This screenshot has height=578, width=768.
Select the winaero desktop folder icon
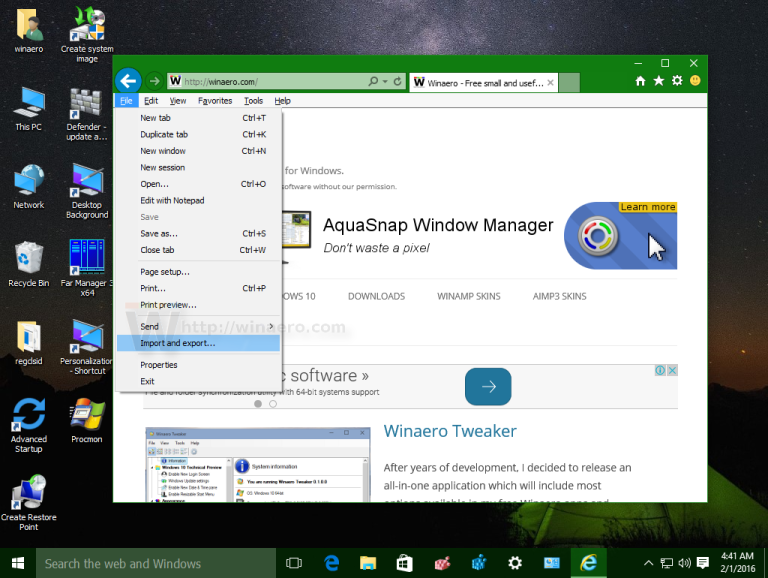pos(29,30)
